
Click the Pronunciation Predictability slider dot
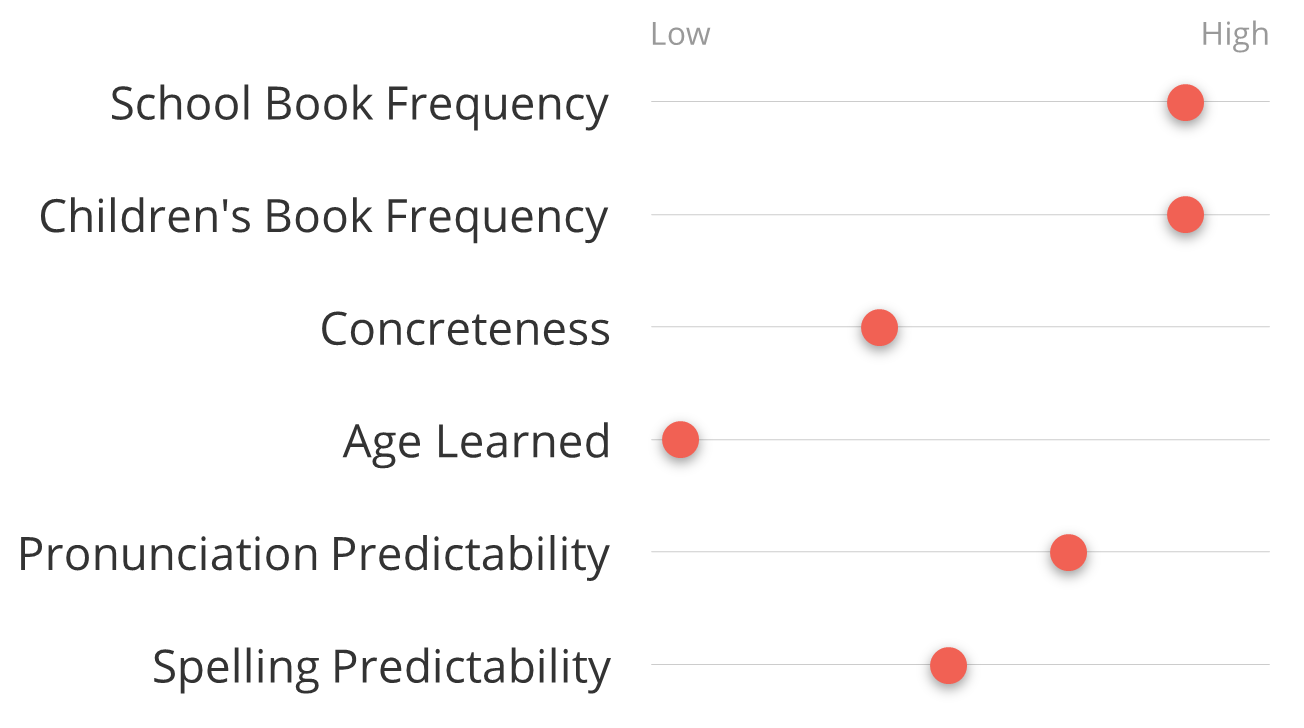tap(1068, 552)
